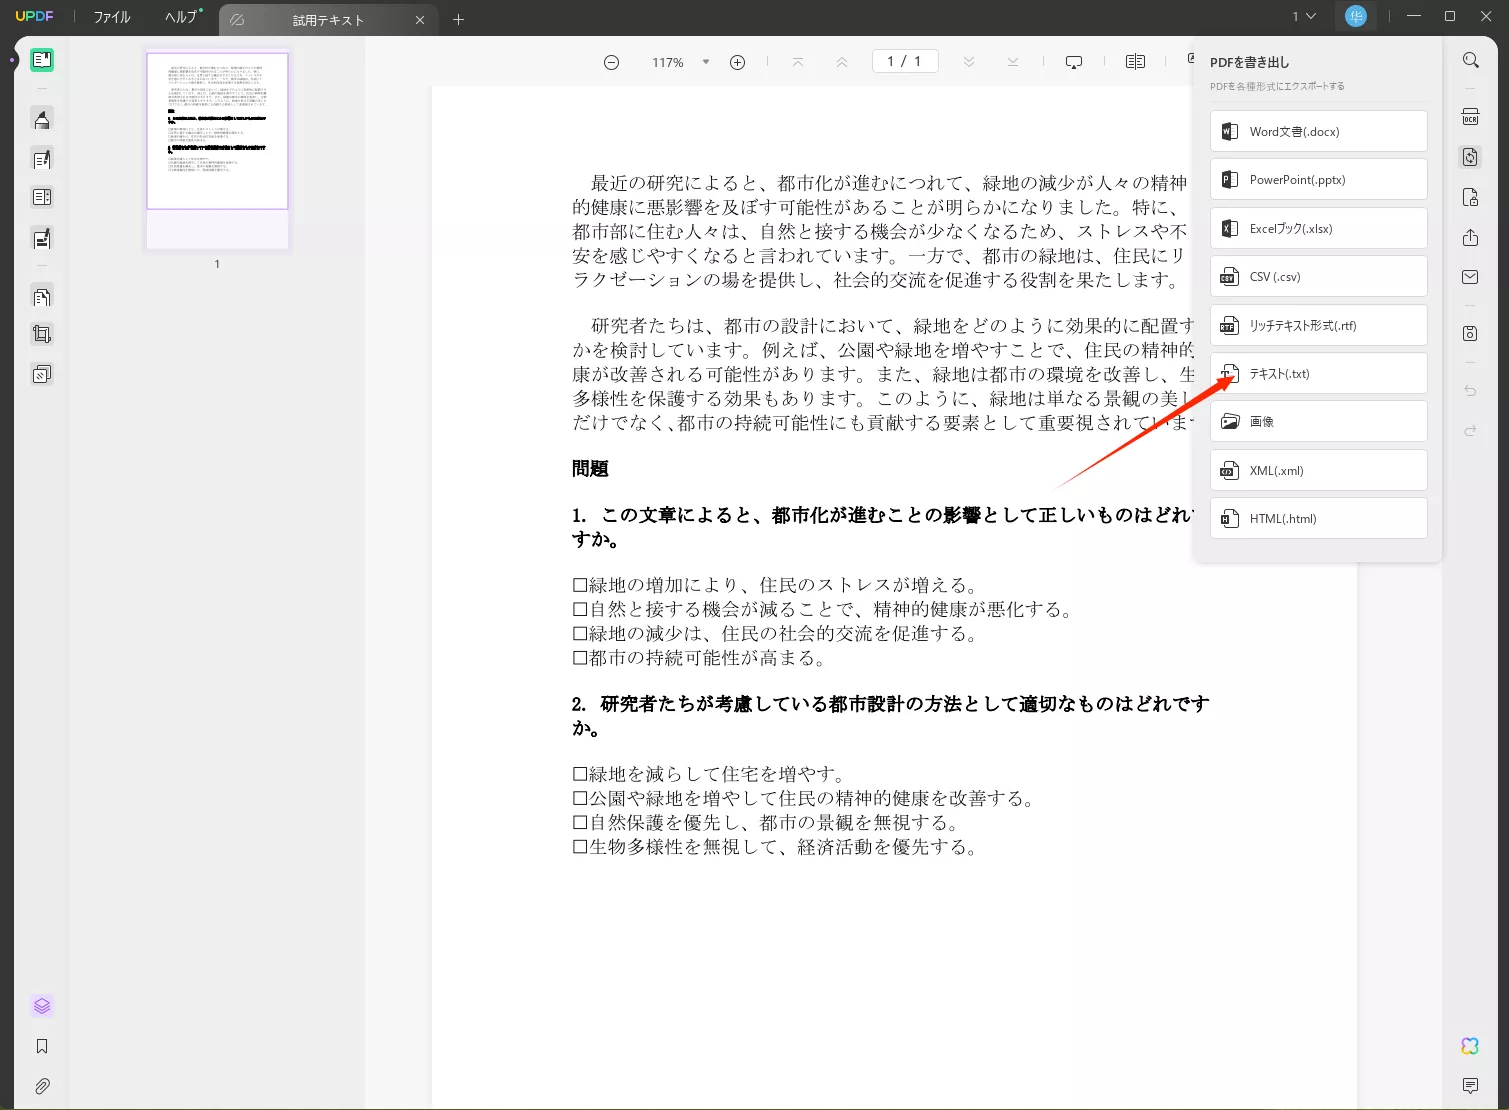Click the user account avatar

(1356, 16)
